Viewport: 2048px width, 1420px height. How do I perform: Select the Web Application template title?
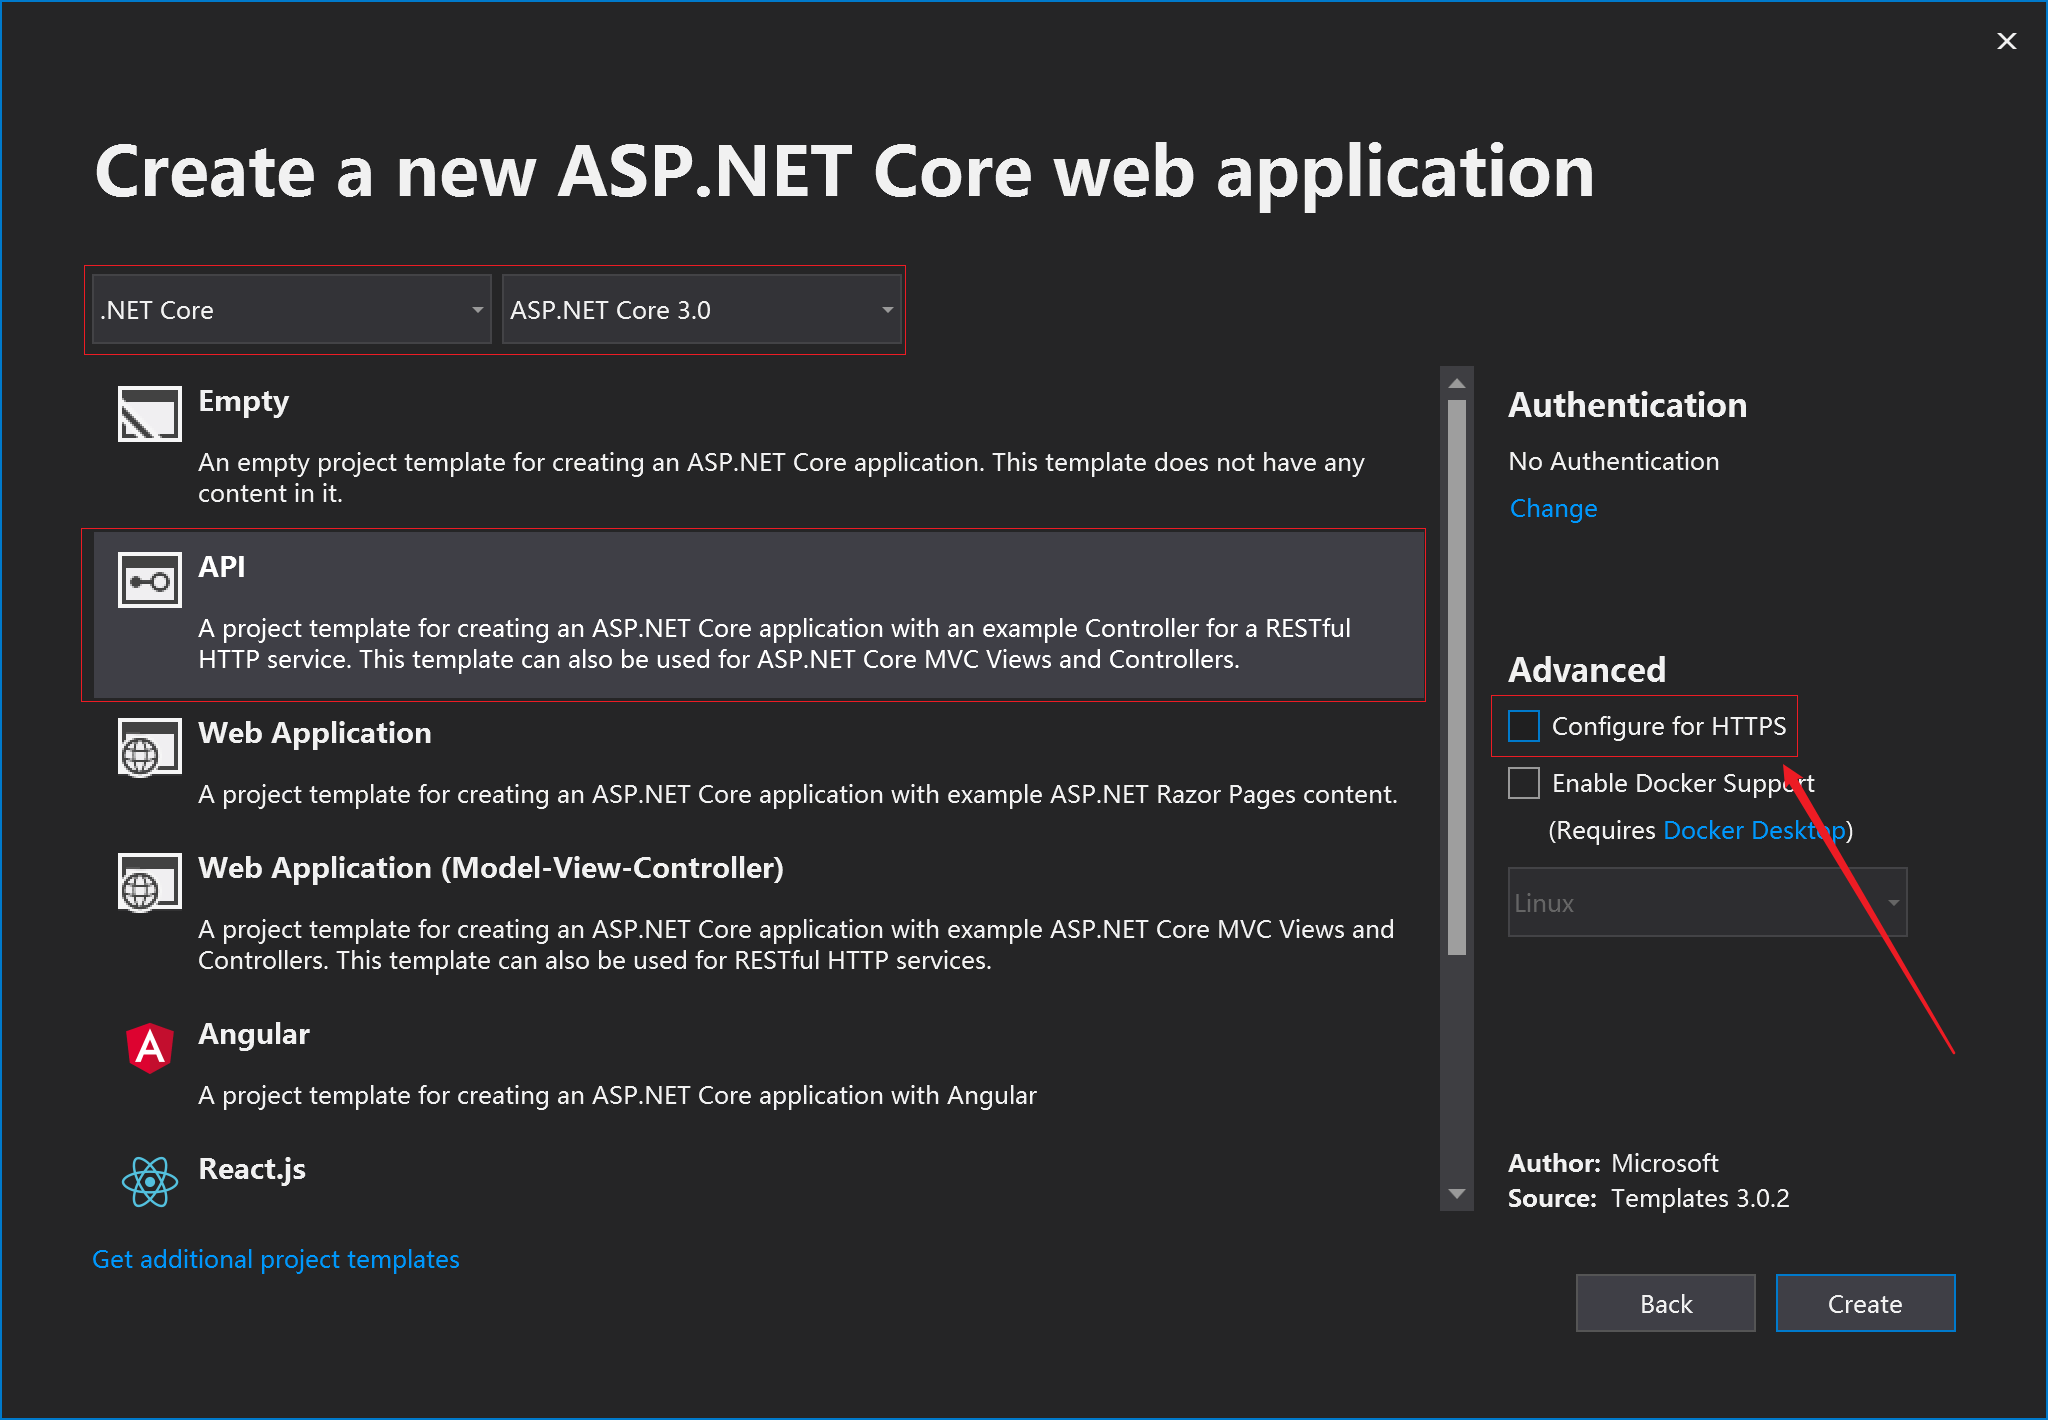coord(314,733)
